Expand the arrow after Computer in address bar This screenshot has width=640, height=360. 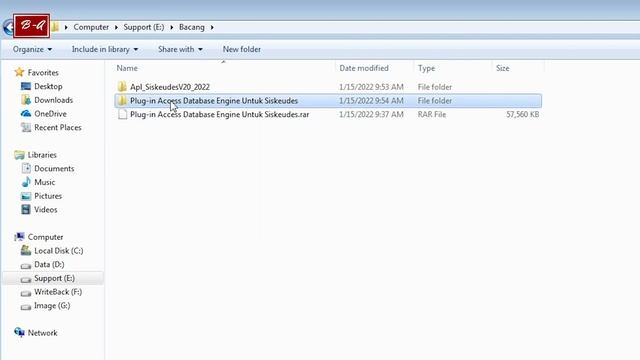coord(116,27)
